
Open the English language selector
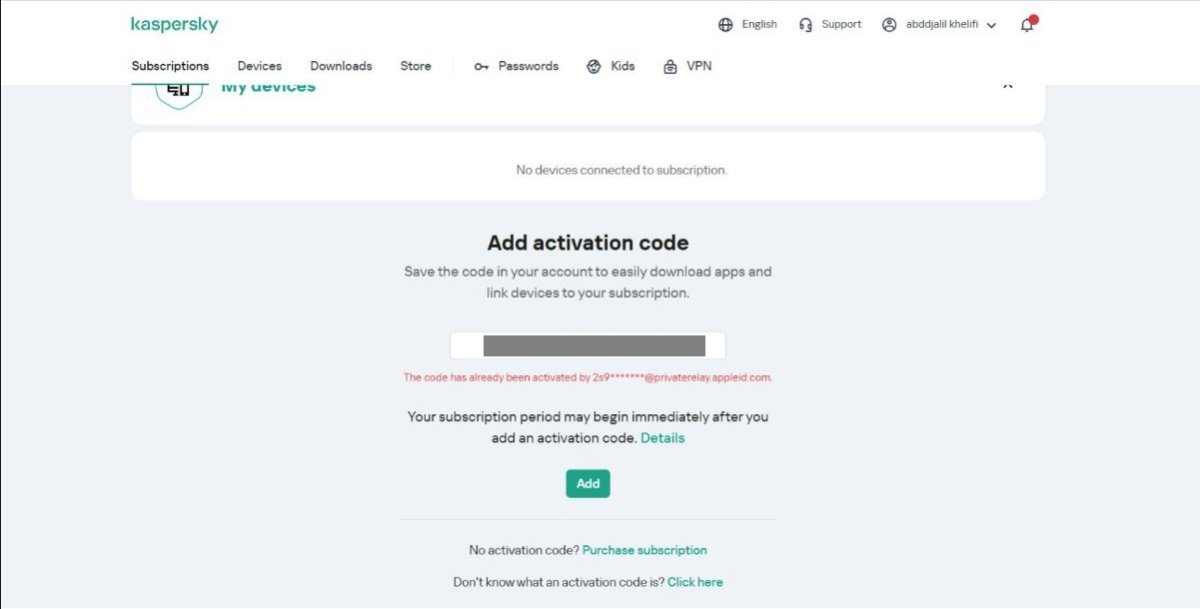click(759, 25)
